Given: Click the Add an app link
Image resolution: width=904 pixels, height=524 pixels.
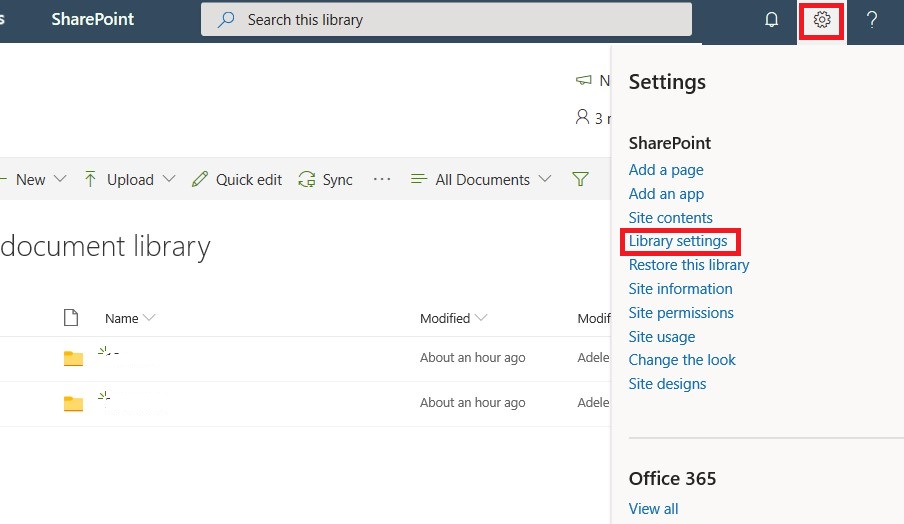Looking at the screenshot, I should (x=666, y=194).
